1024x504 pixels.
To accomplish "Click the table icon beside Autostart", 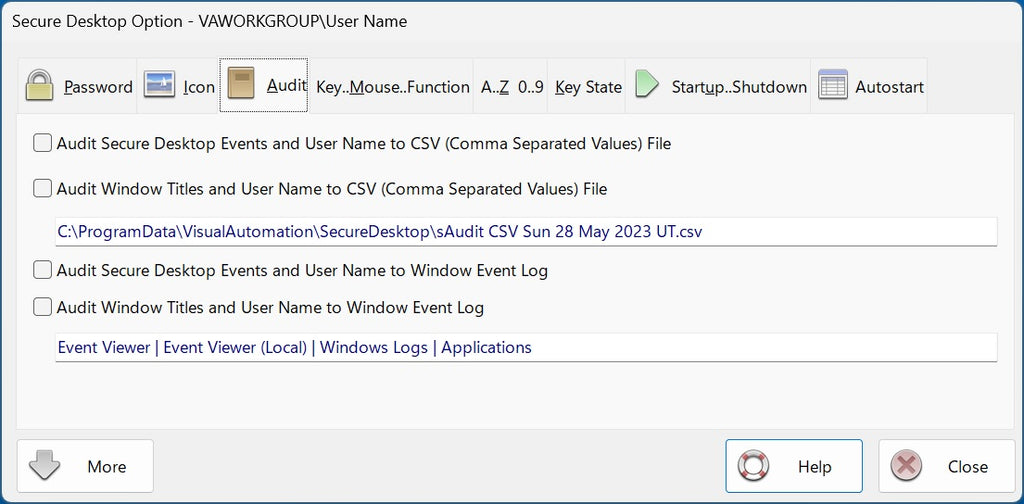I will click(x=832, y=86).
